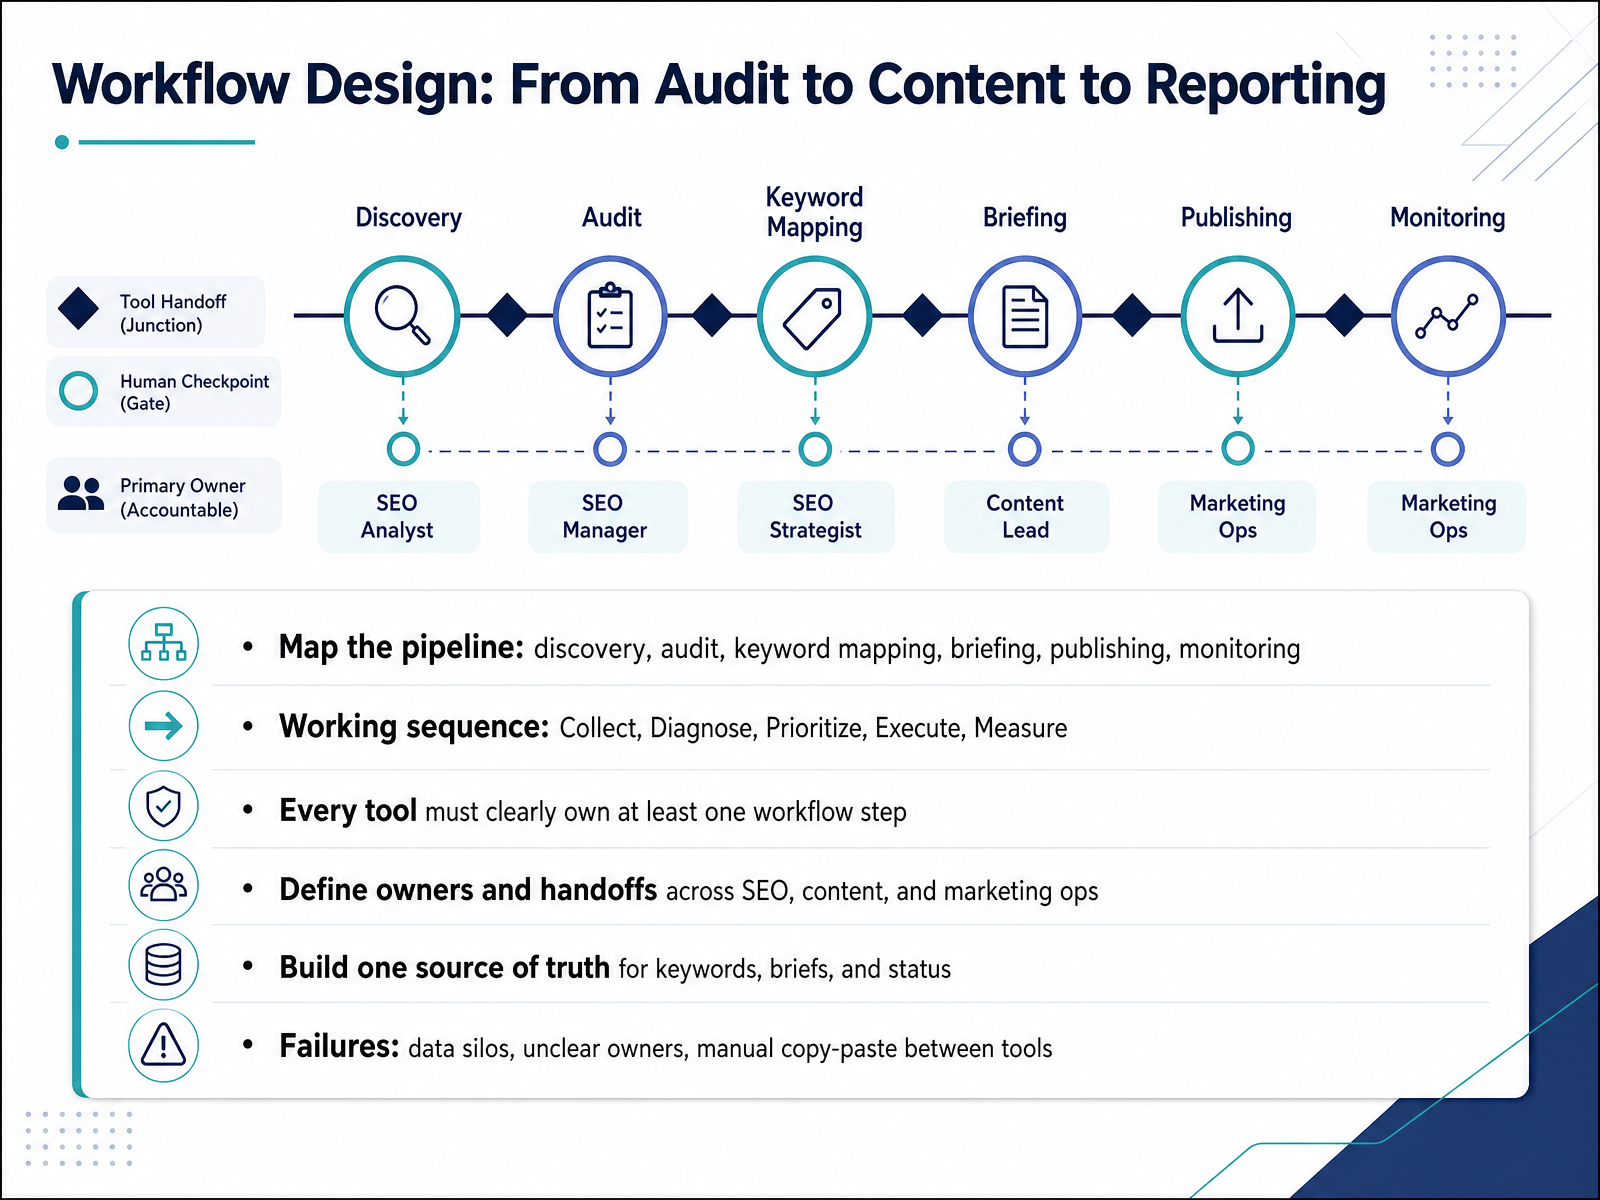Click the people group icon beside Define owners

tap(164, 885)
